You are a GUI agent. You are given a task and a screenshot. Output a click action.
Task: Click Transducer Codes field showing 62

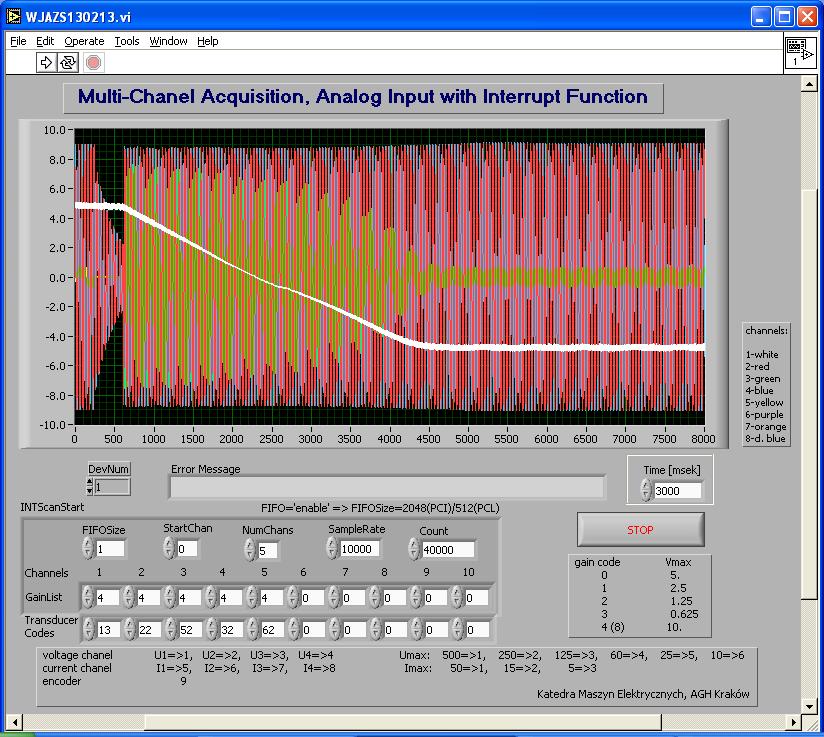click(273, 629)
